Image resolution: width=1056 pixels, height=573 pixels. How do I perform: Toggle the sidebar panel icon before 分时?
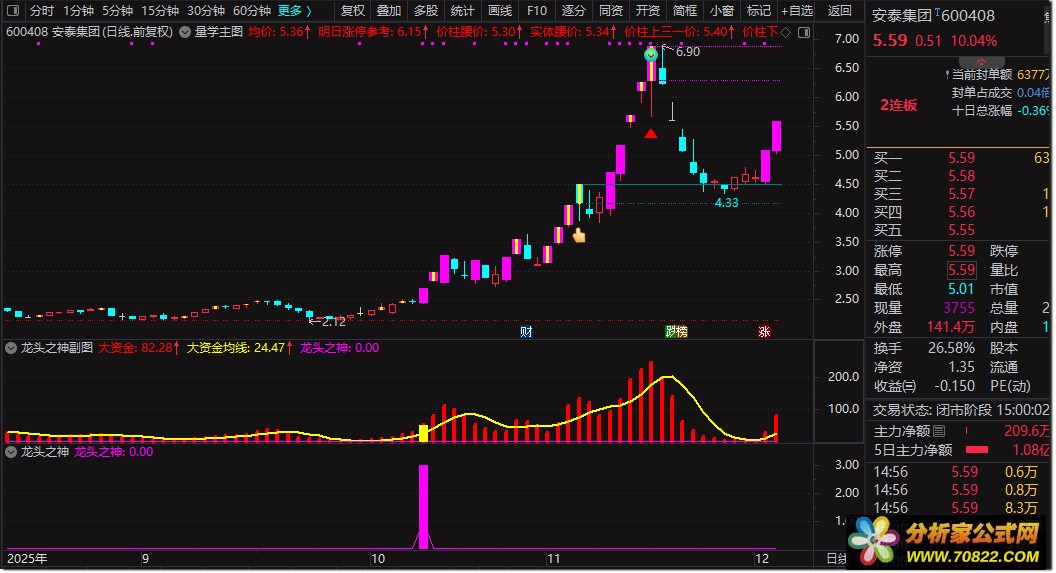(13, 11)
